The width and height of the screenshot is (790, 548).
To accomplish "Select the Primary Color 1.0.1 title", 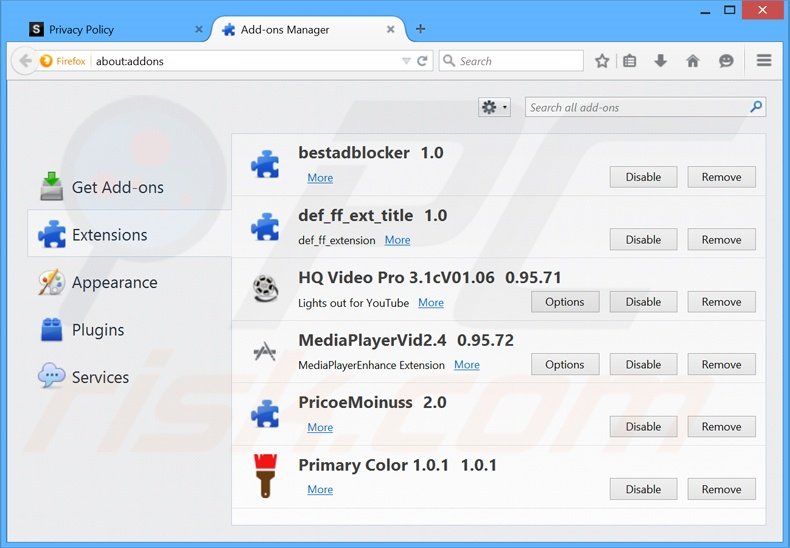I will 397,464.
